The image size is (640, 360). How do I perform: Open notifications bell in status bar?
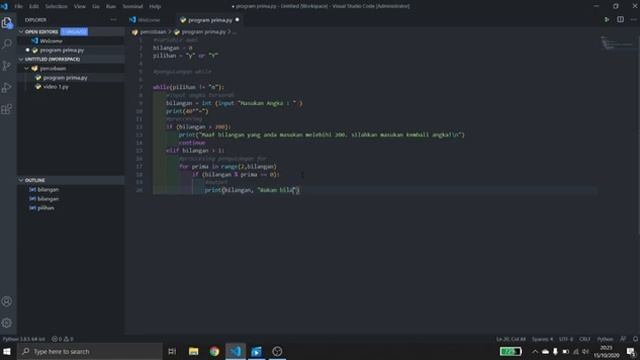635,339
